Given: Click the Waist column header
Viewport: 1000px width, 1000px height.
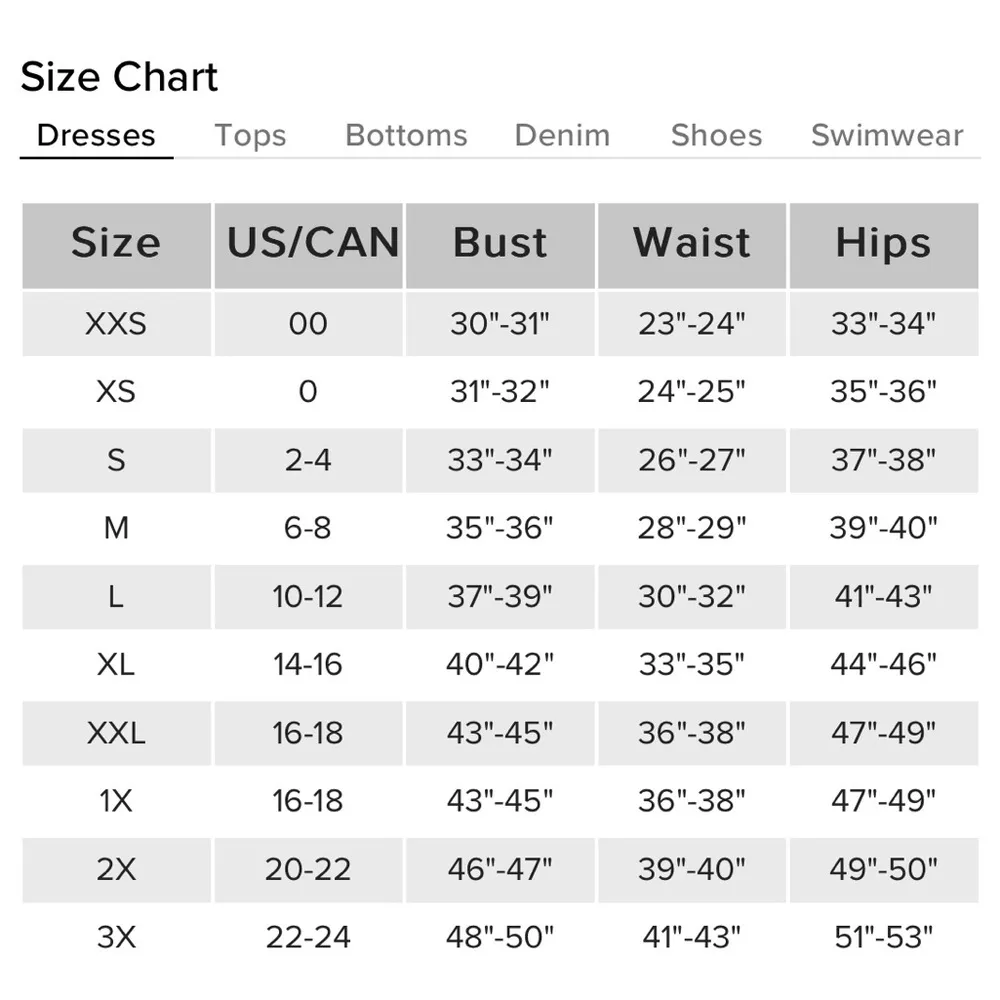Looking at the screenshot, I should [692, 244].
